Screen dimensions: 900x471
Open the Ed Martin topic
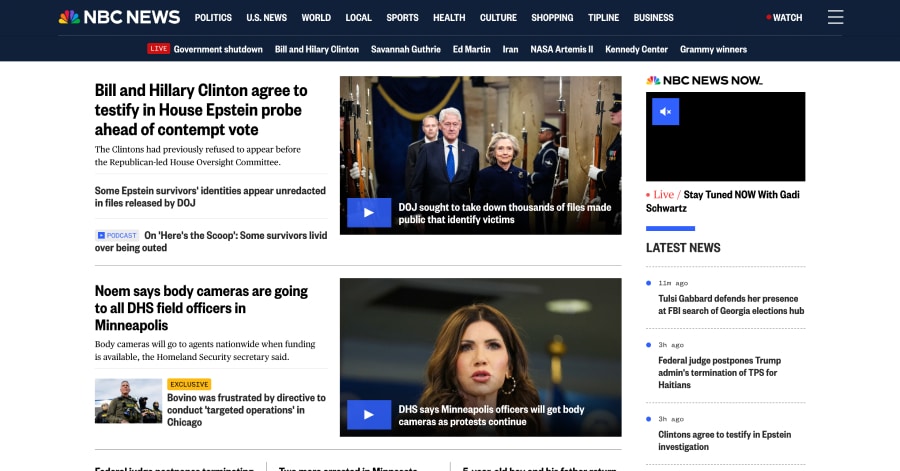click(471, 49)
